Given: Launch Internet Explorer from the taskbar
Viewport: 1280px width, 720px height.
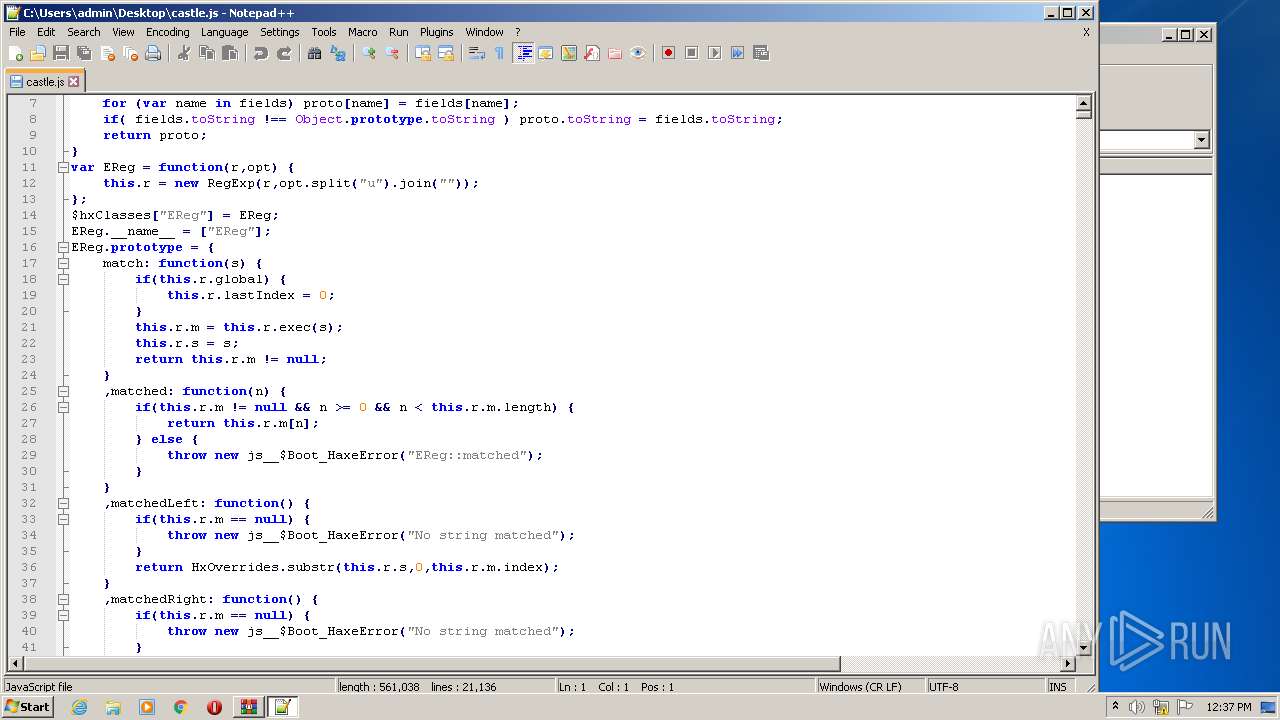Looking at the screenshot, I should click(79, 707).
